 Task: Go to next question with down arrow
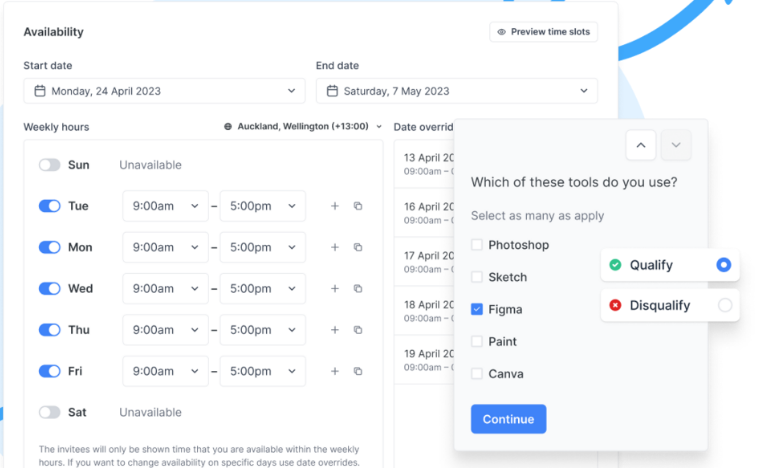click(x=676, y=145)
